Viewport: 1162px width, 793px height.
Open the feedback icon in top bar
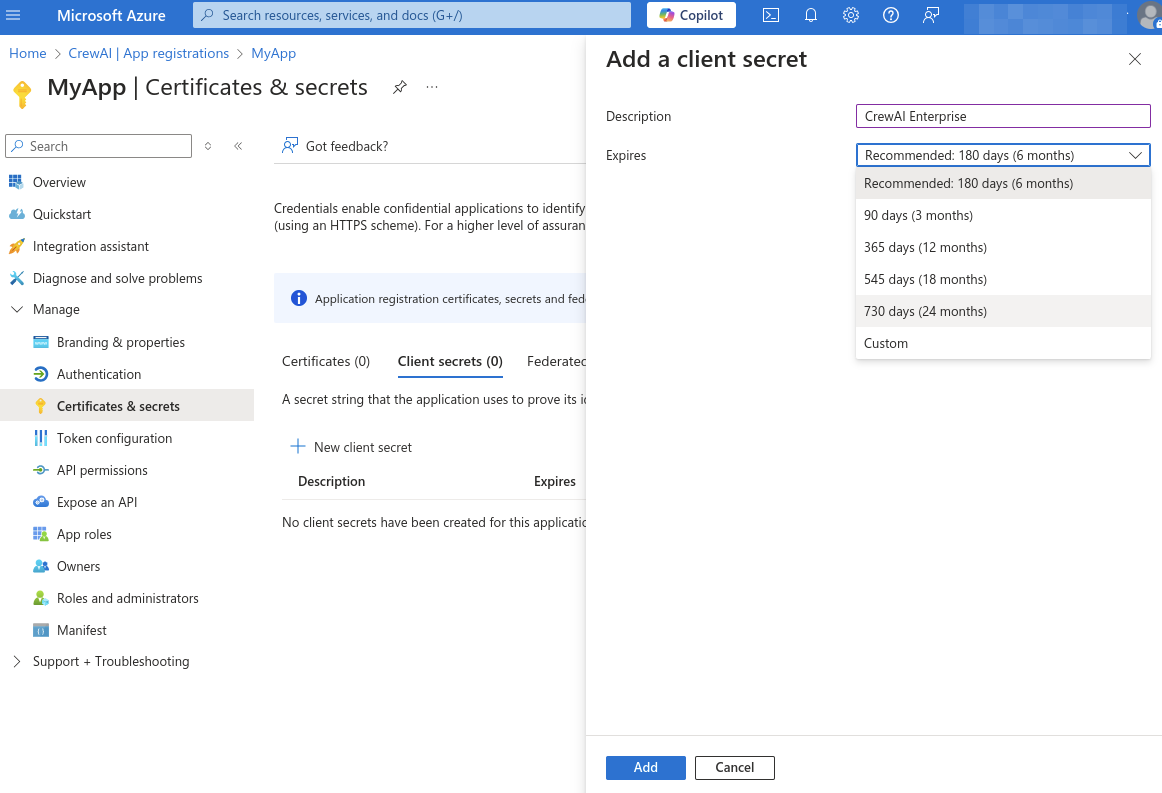930,15
